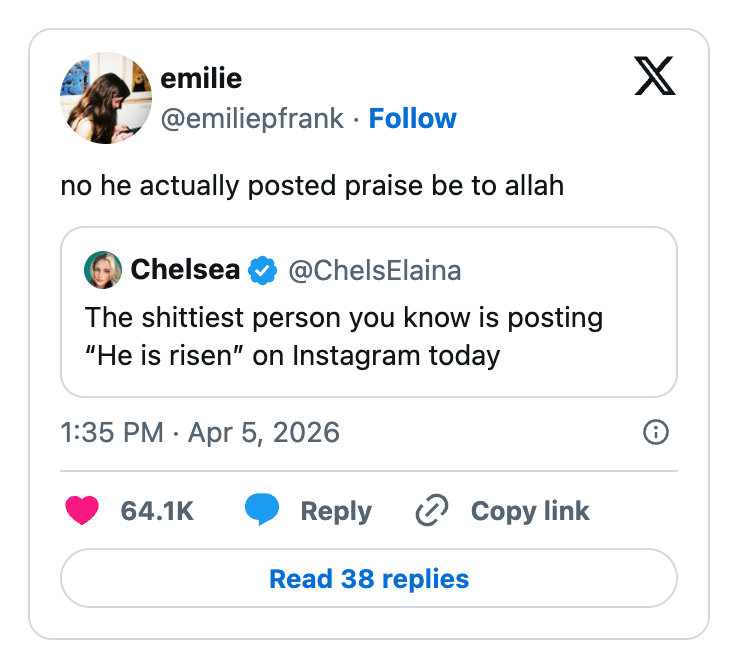The height and width of the screenshot is (654, 734).
Task: Click the blue reply bubble icon
Action: click(x=262, y=511)
